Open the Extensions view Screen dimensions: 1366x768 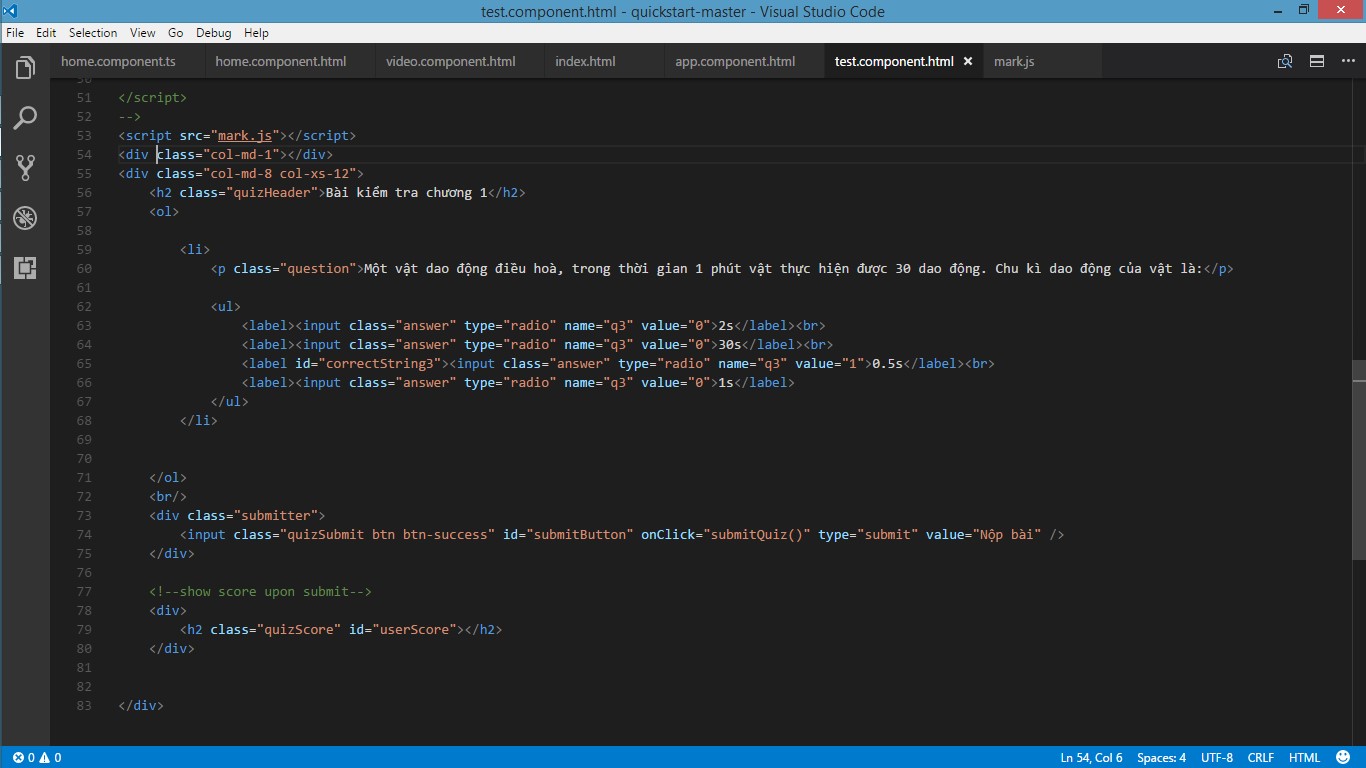click(25, 268)
